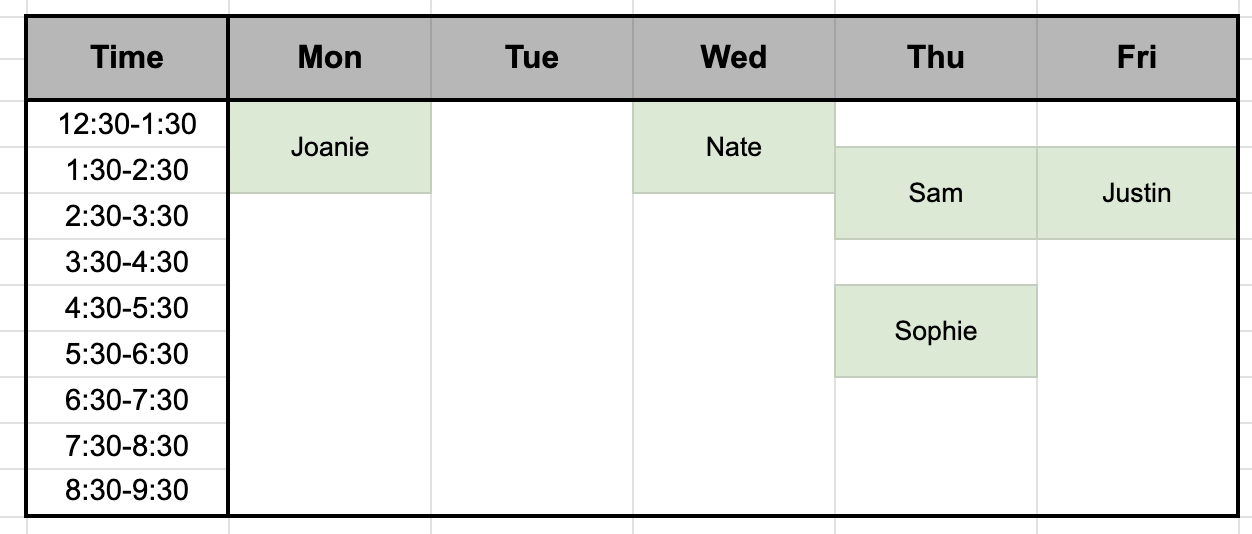Click the Mon column header

tap(330, 57)
